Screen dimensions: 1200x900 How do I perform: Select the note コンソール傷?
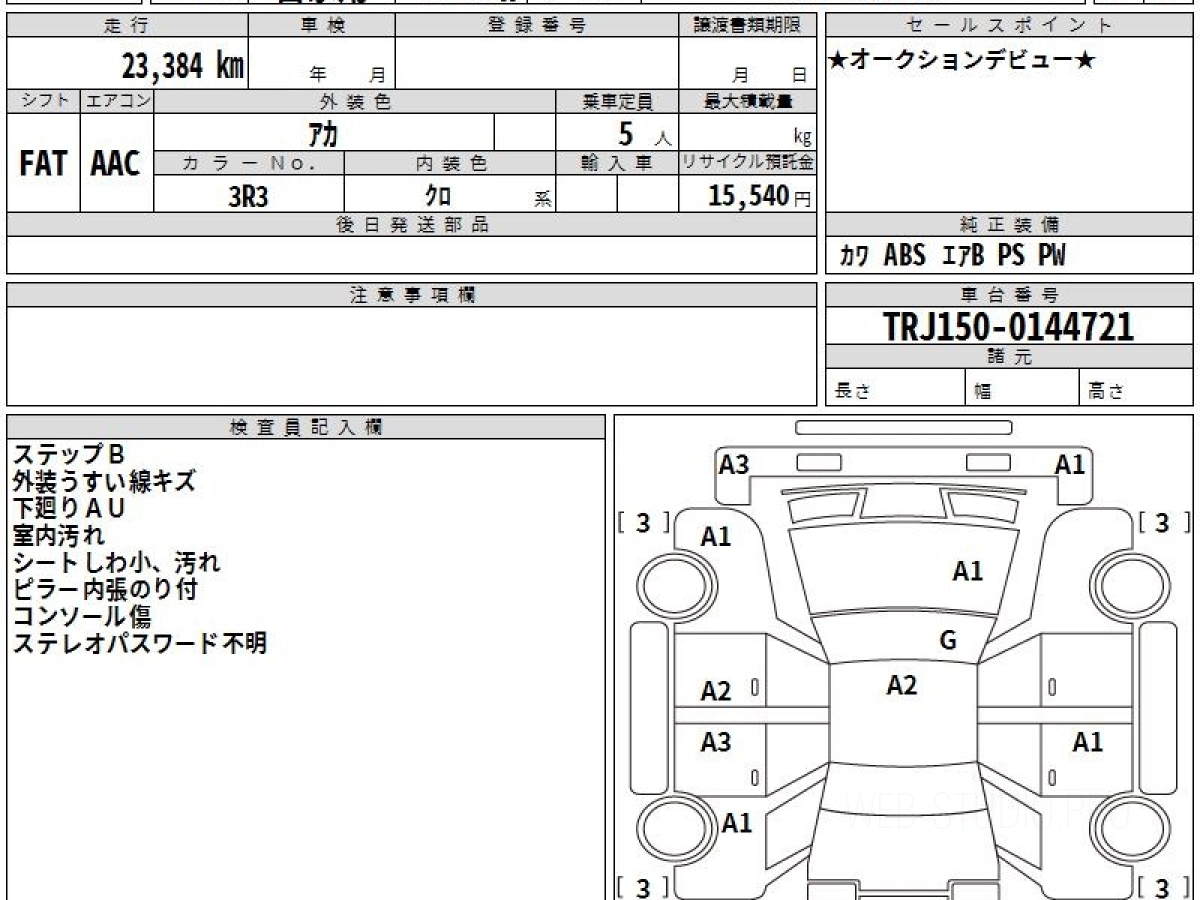pos(81,617)
